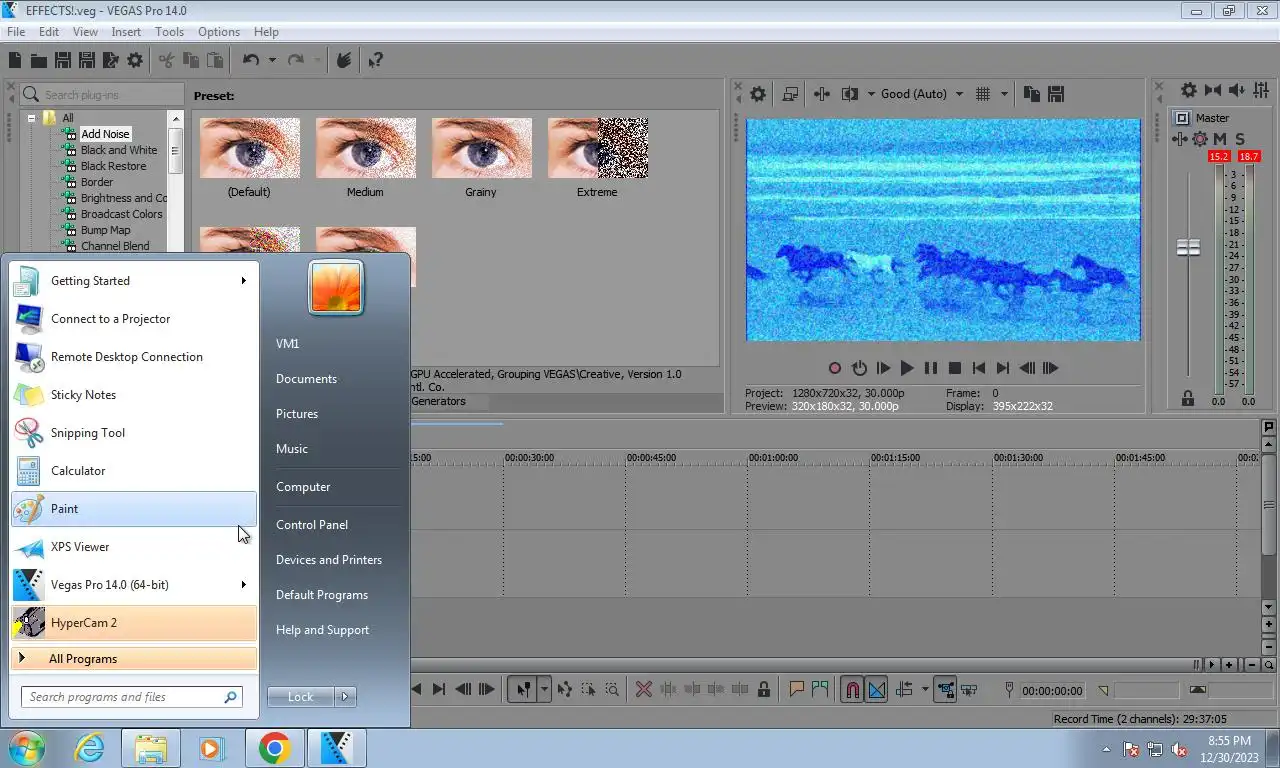Open the Insert menu
Viewport: 1280px width, 768px height.
pos(126,32)
